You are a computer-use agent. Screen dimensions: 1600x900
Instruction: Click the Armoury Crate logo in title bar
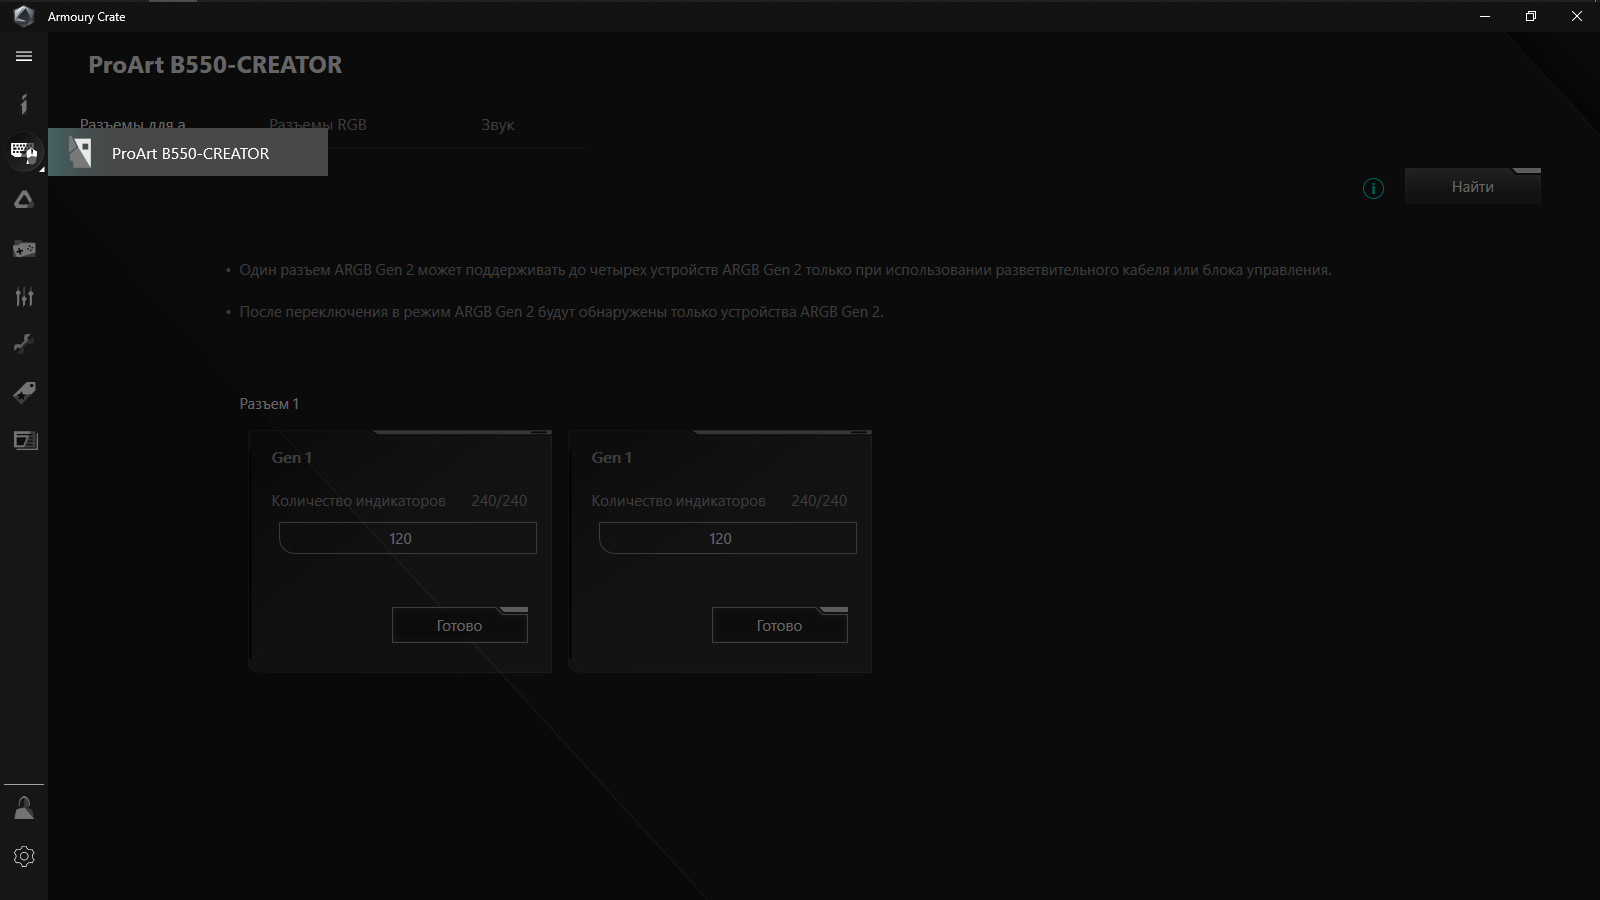pyautogui.click(x=24, y=16)
